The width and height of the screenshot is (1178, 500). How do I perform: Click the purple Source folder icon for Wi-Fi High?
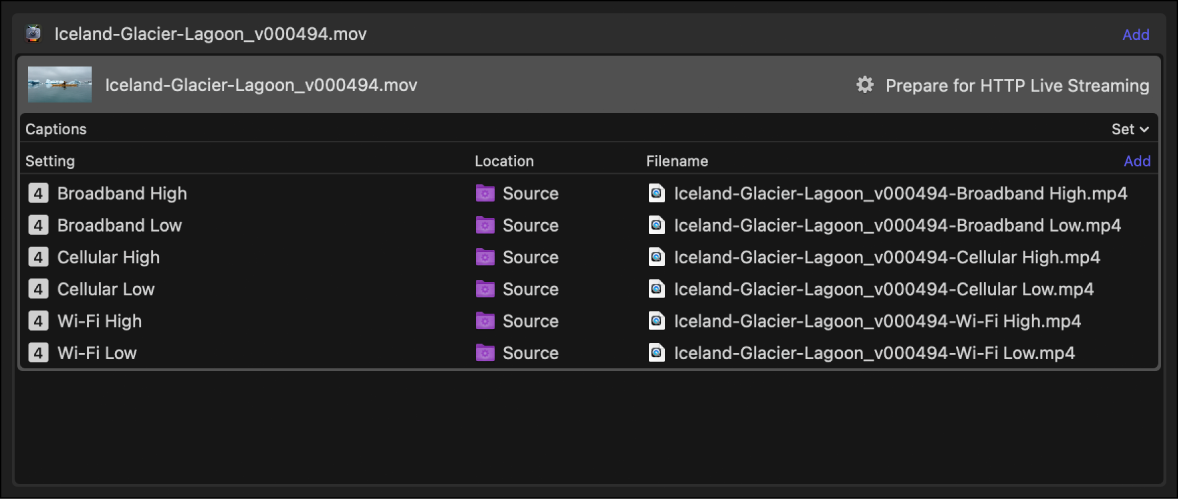(x=485, y=321)
